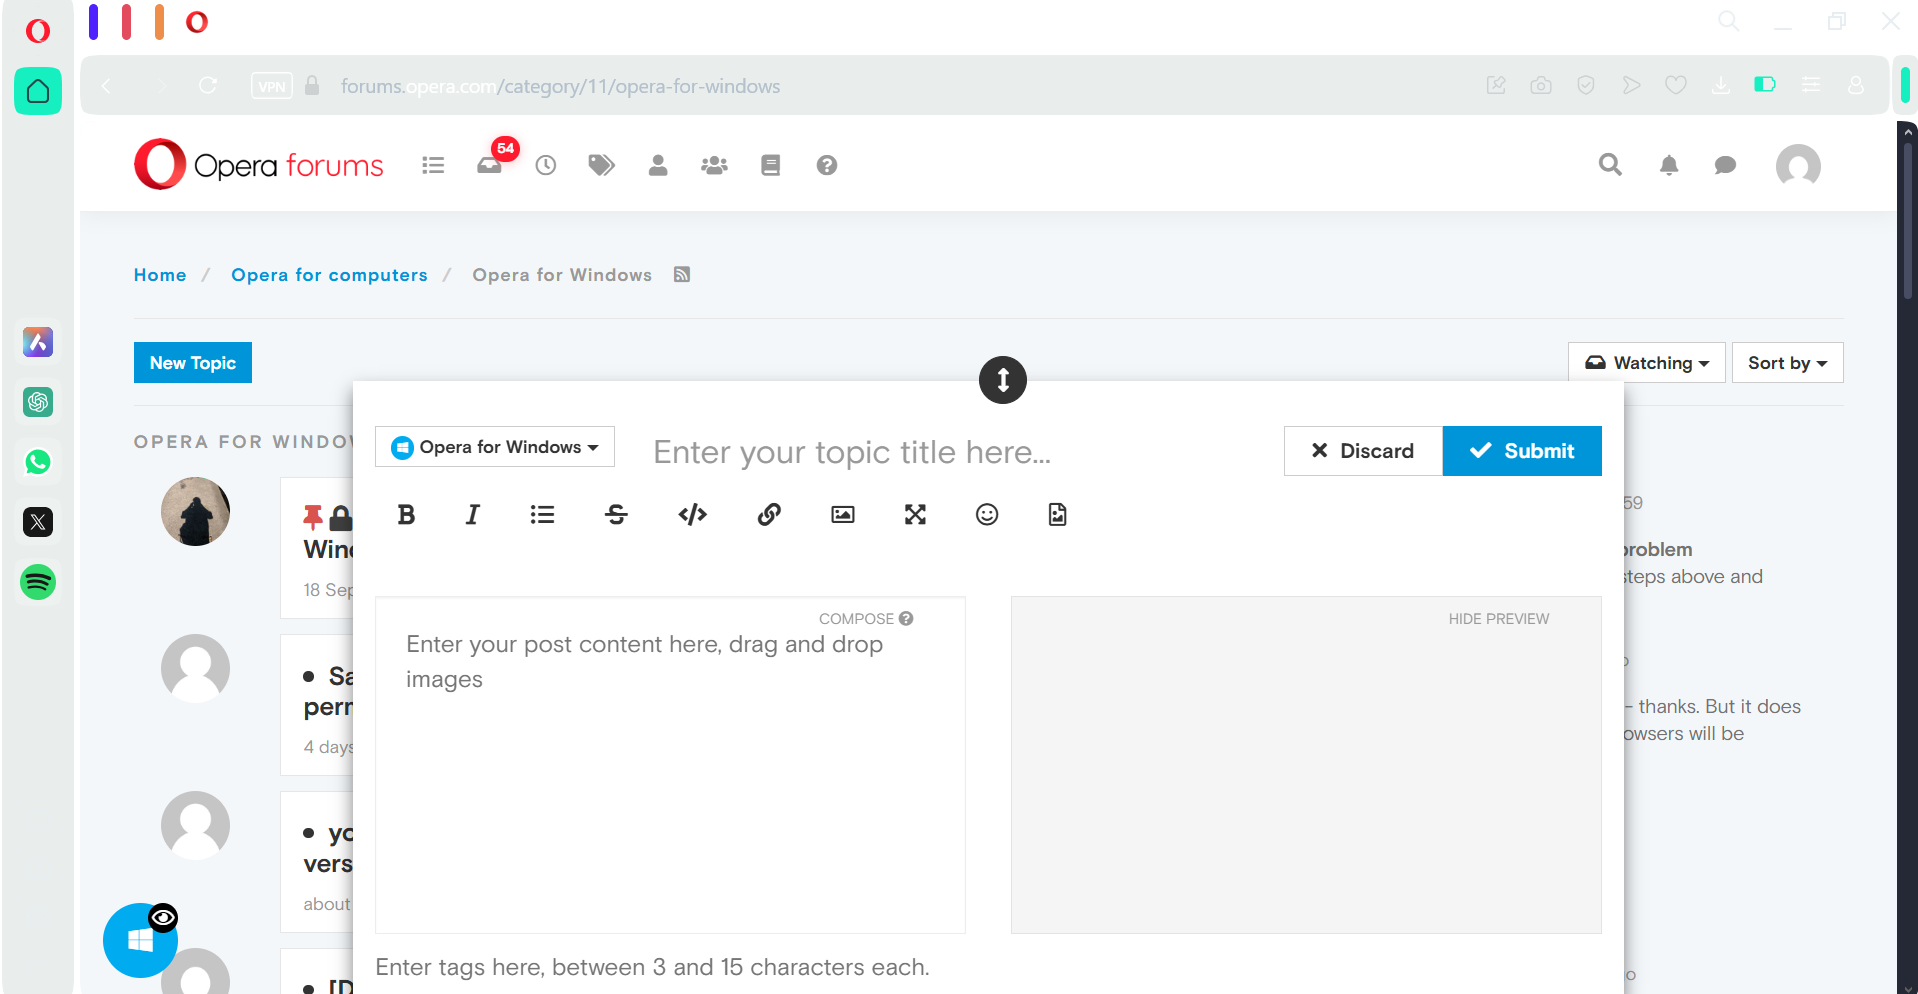
Task: Open Opera easy setup menu
Action: pyautogui.click(x=1811, y=85)
